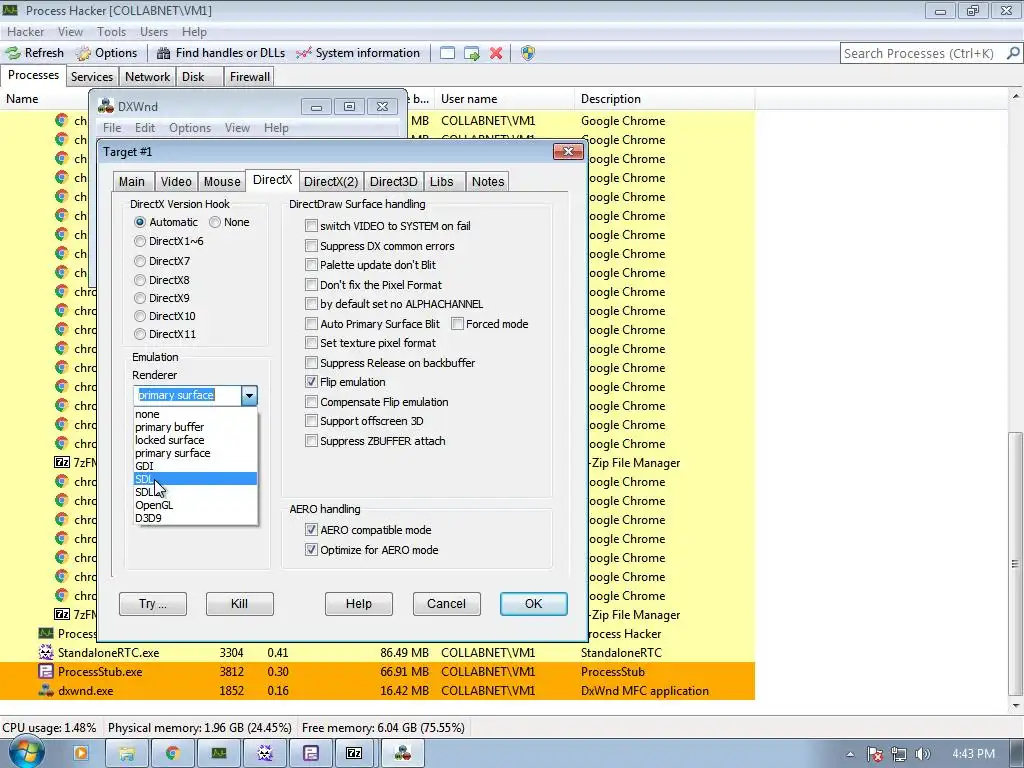
Task: Select the StandaloneRTC.exe process icon
Action: tap(46, 652)
